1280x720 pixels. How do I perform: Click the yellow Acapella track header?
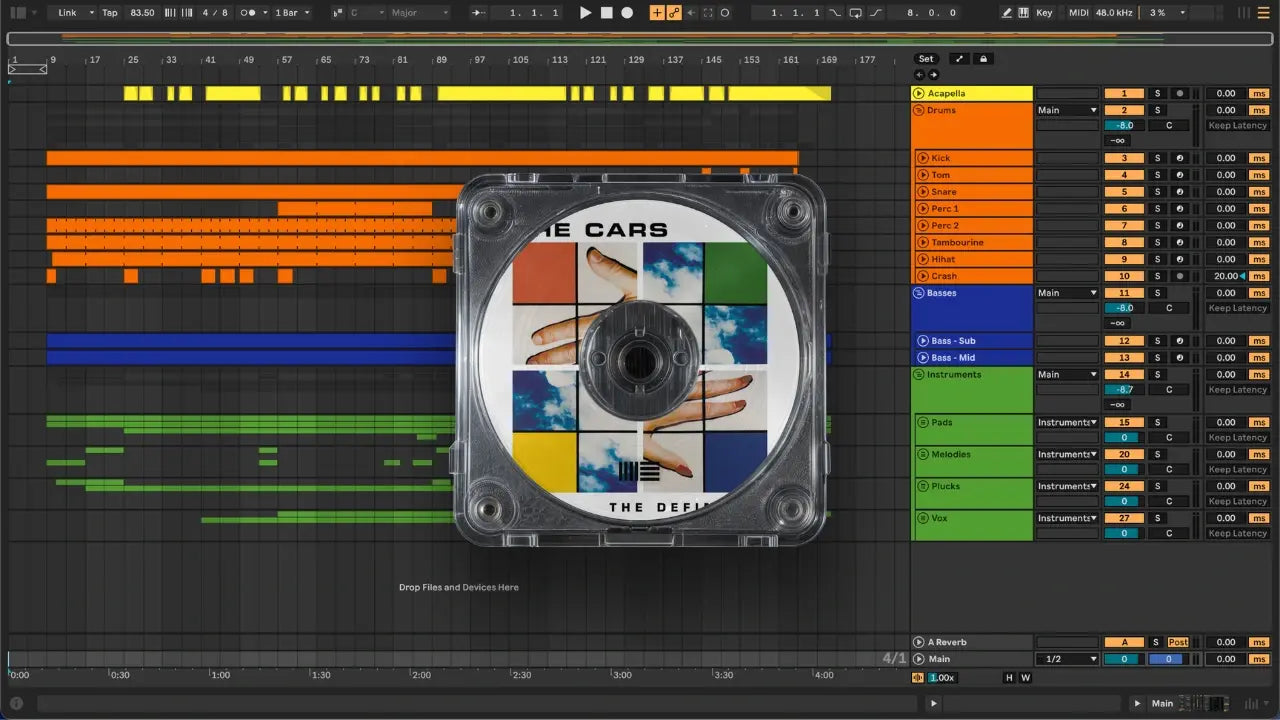pyautogui.click(x=971, y=93)
